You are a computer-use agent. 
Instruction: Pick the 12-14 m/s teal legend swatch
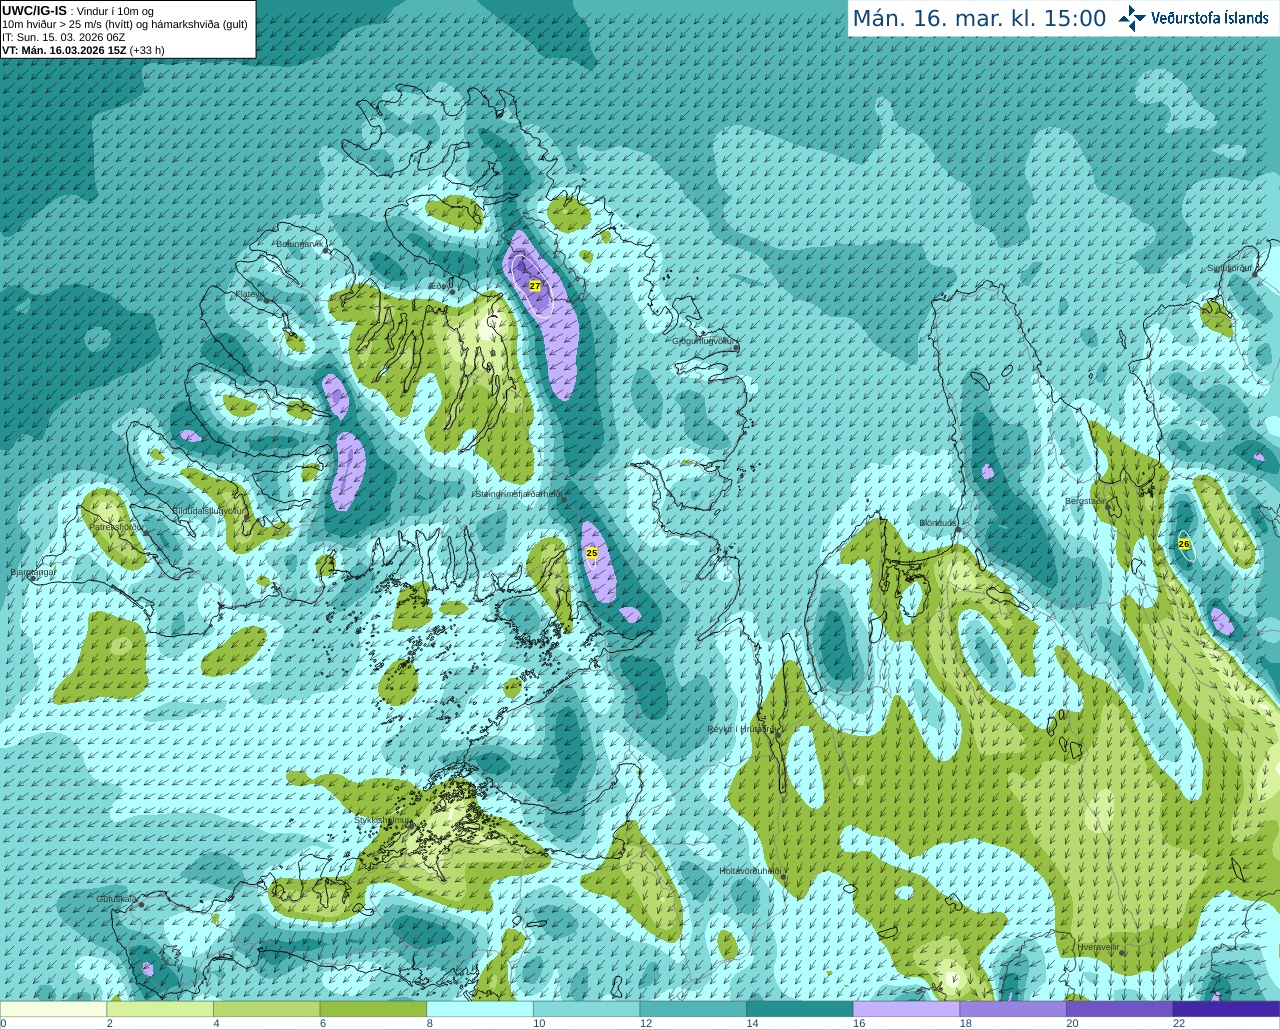click(693, 1009)
